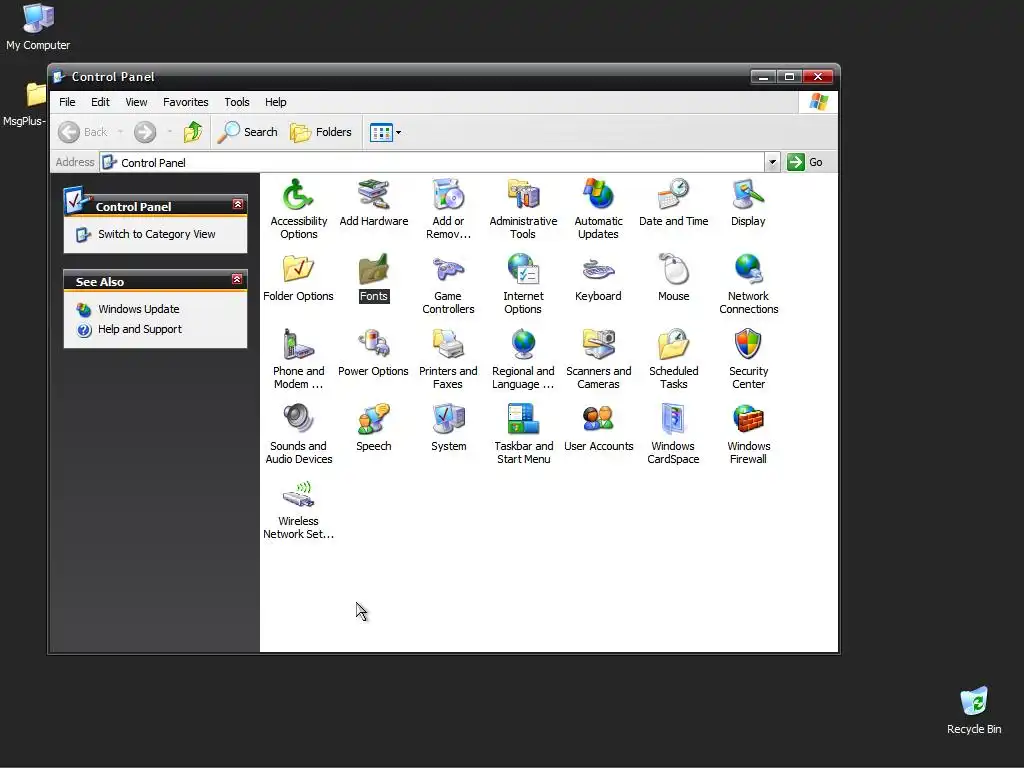Expand the address bar dropdown arrow
Screen dimensions: 1024x768
772,162
